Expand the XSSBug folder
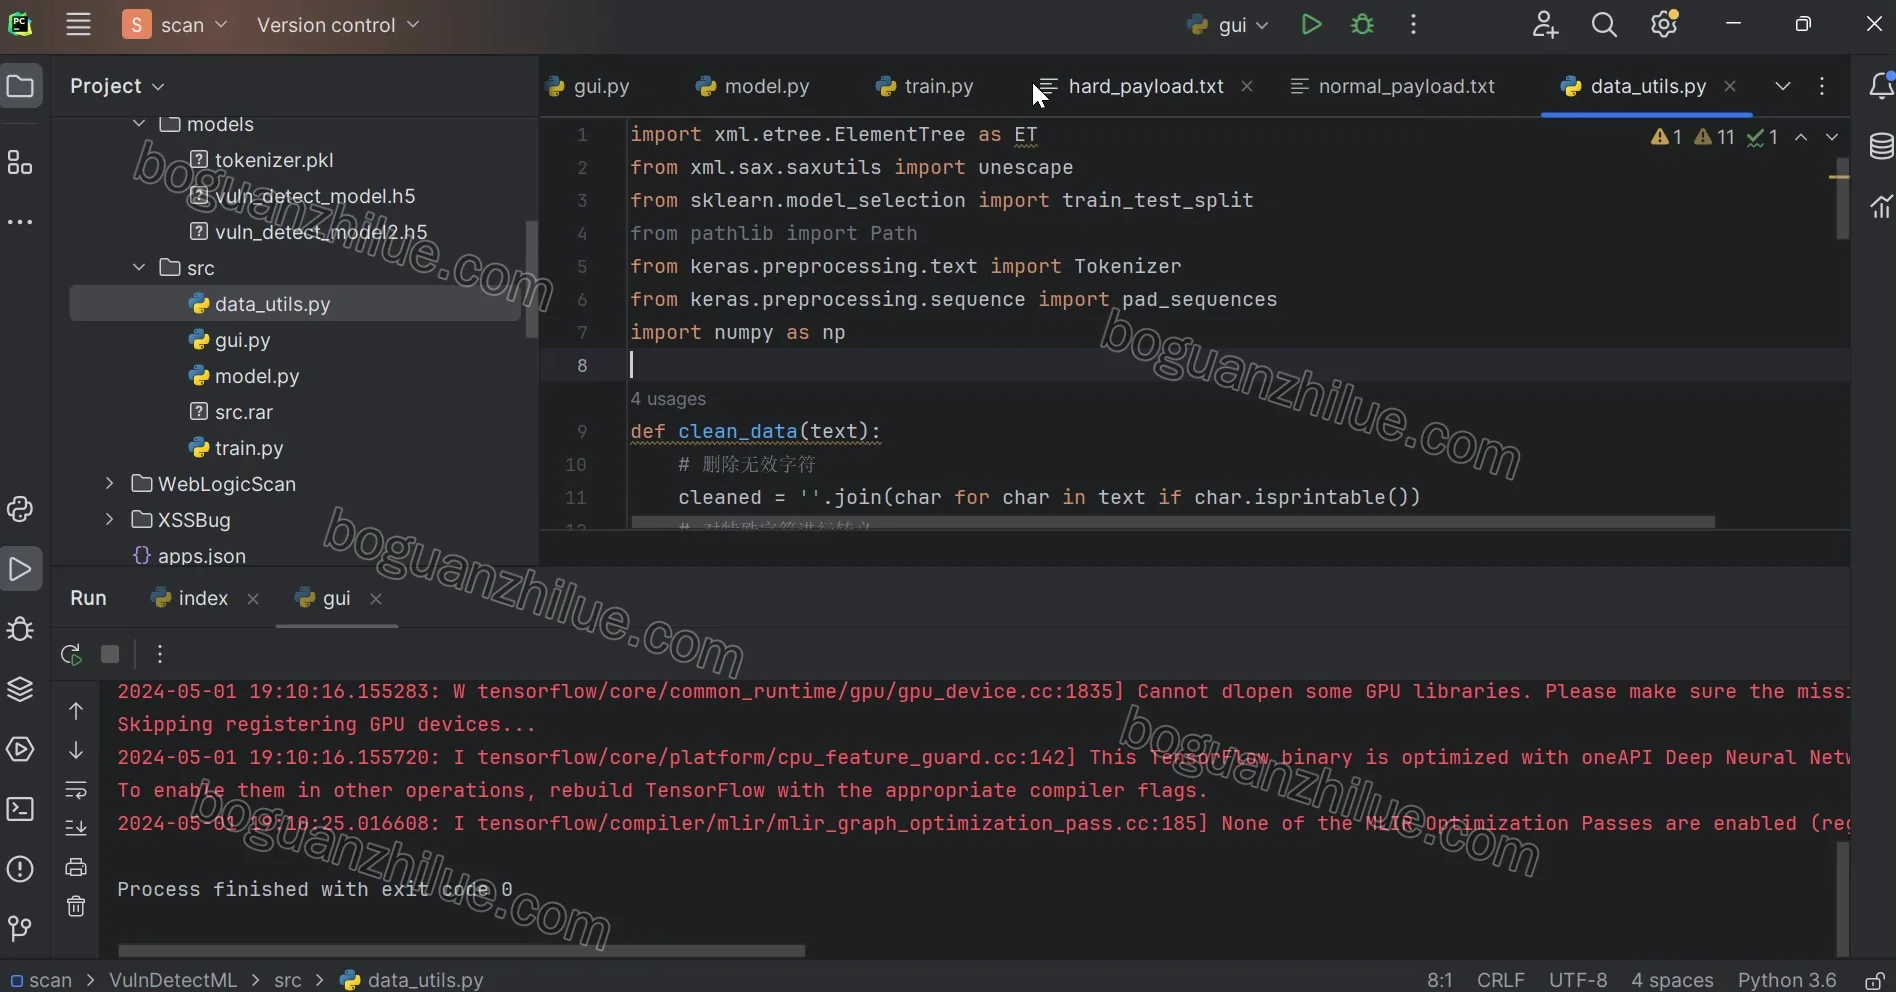This screenshot has width=1896, height=992. click(x=109, y=520)
